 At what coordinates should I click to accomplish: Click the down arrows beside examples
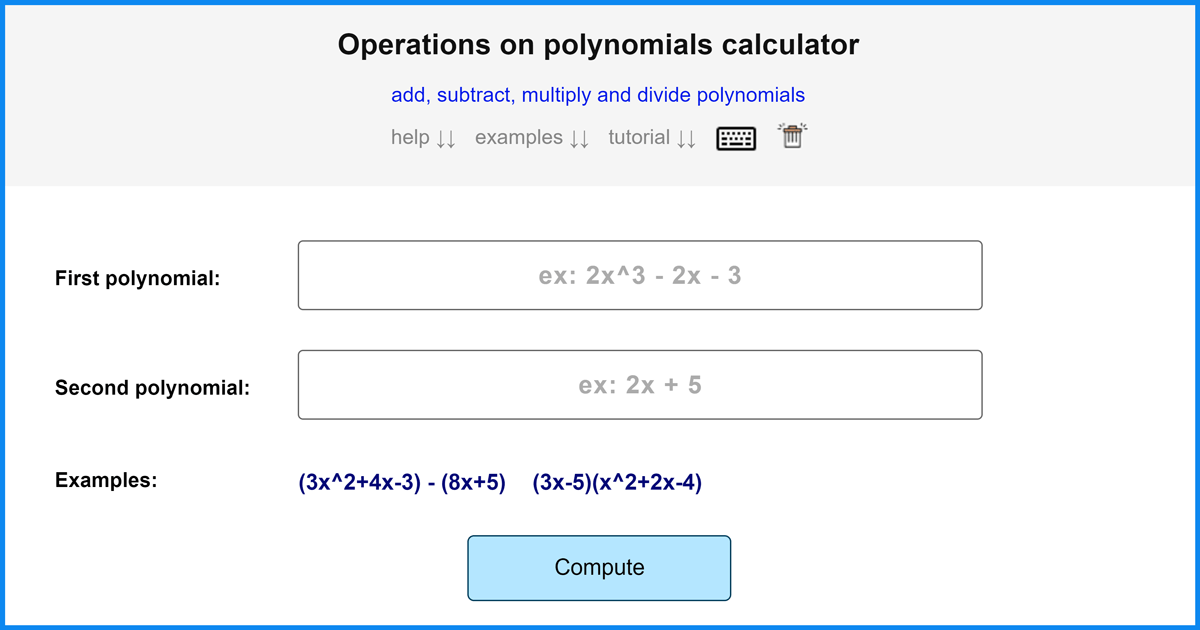point(579,139)
